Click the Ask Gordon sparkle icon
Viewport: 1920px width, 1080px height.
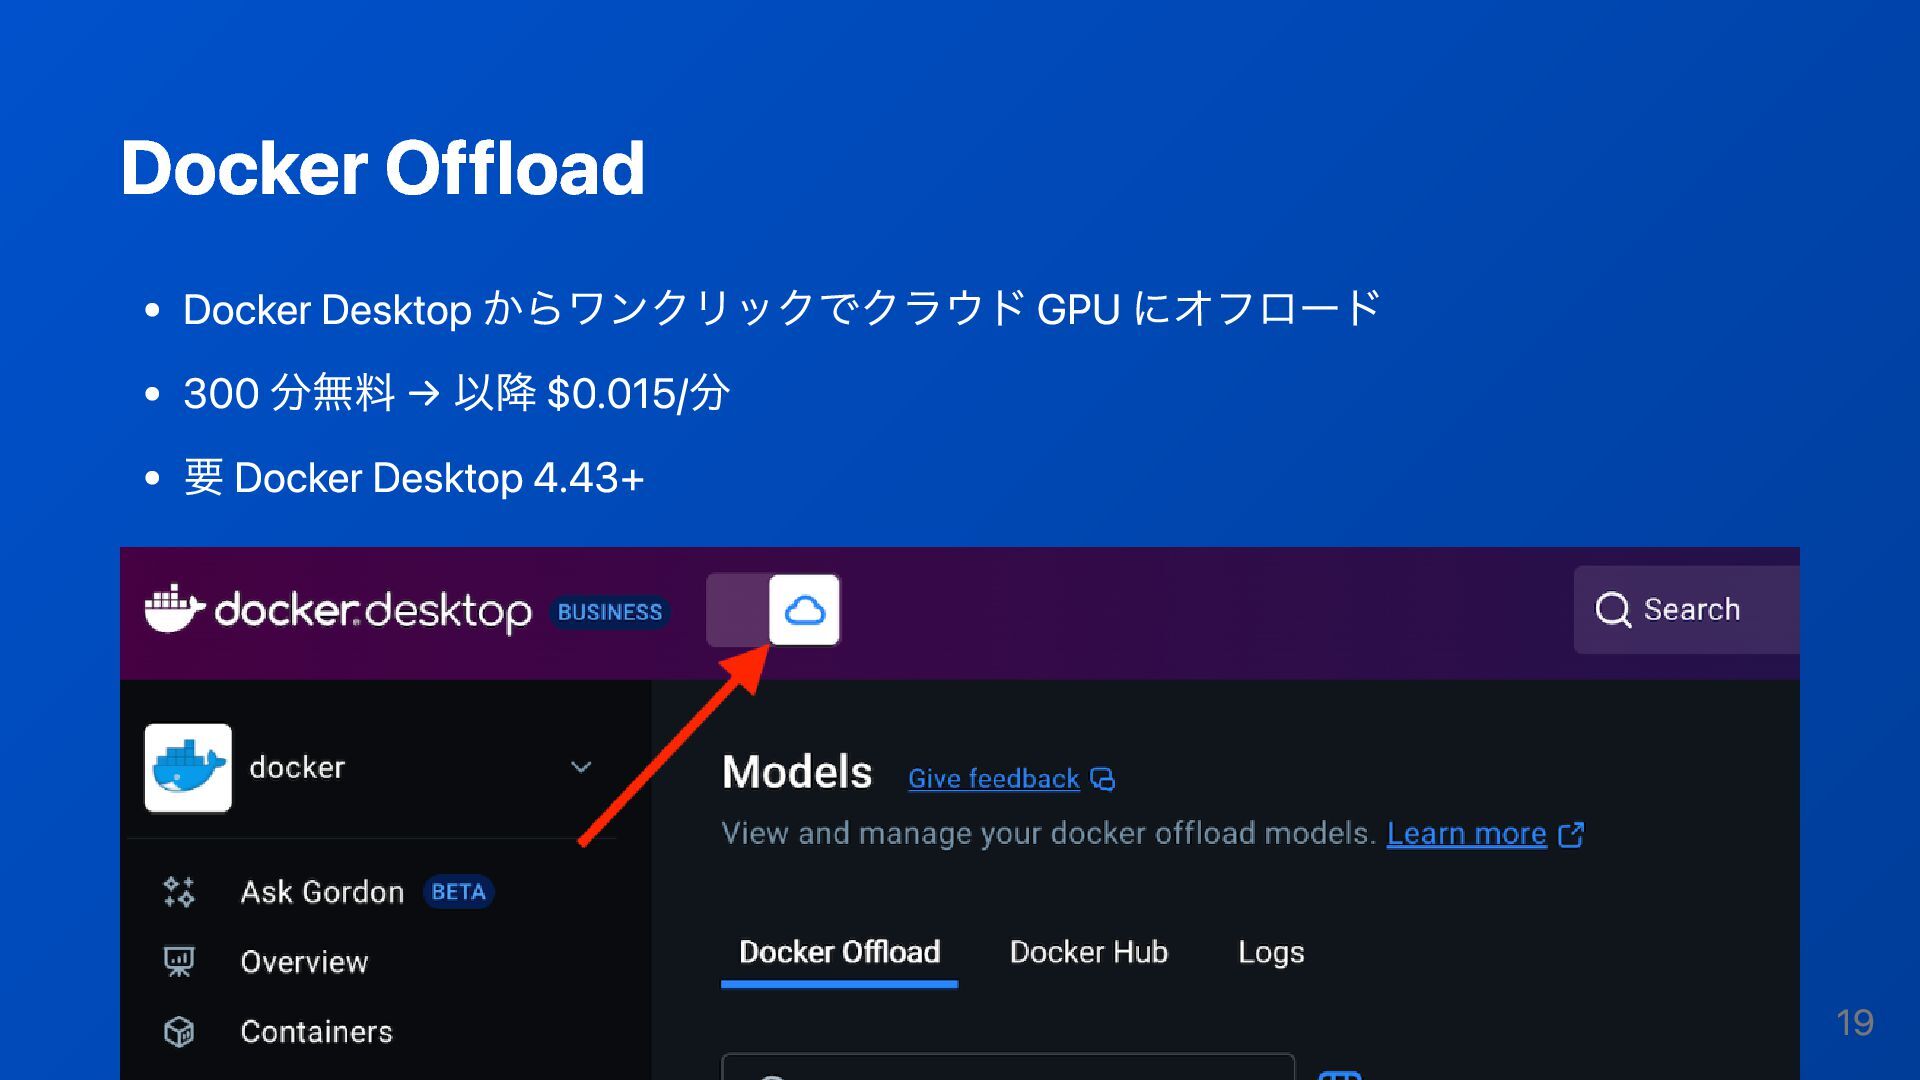(x=179, y=892)
